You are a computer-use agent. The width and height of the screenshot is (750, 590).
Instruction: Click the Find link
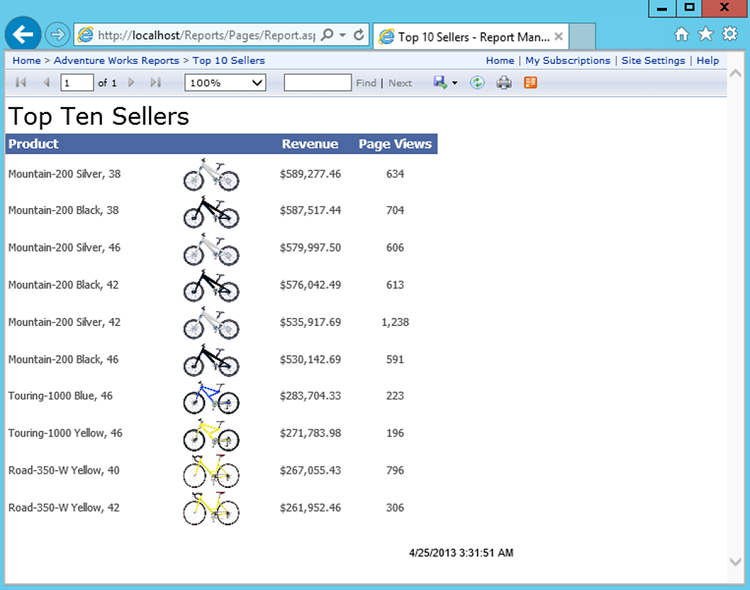366,83
